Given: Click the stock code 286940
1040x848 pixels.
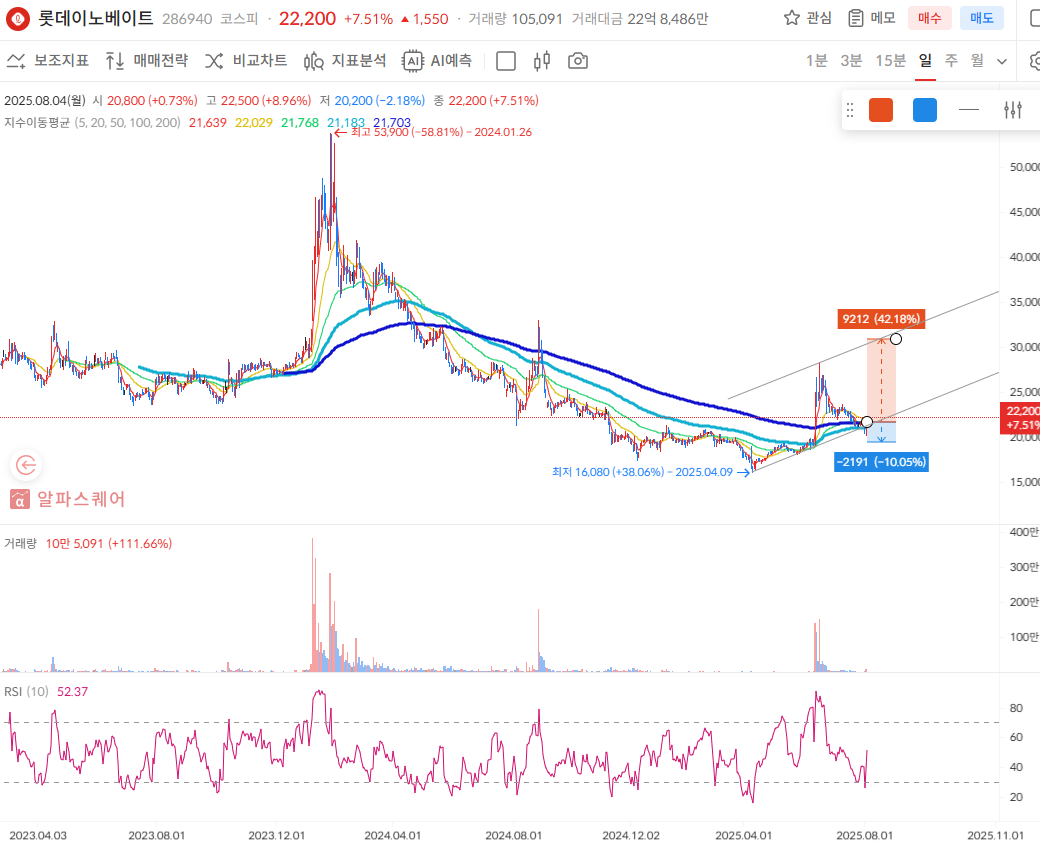Looking at the screenshot, I should point(187,19).
